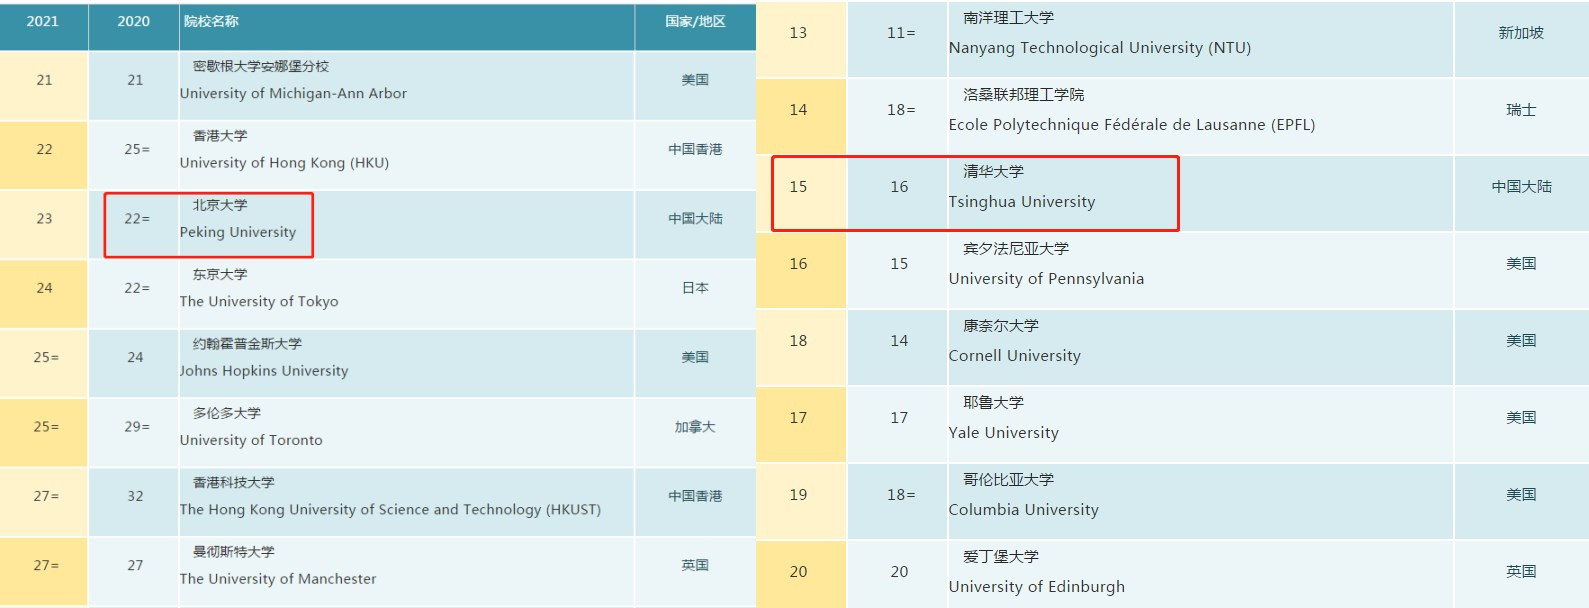The height and width of the screenshot is (608, 1589).
Task: Click 宾夕法尼亚大学 name
Action: [1016, 249]
